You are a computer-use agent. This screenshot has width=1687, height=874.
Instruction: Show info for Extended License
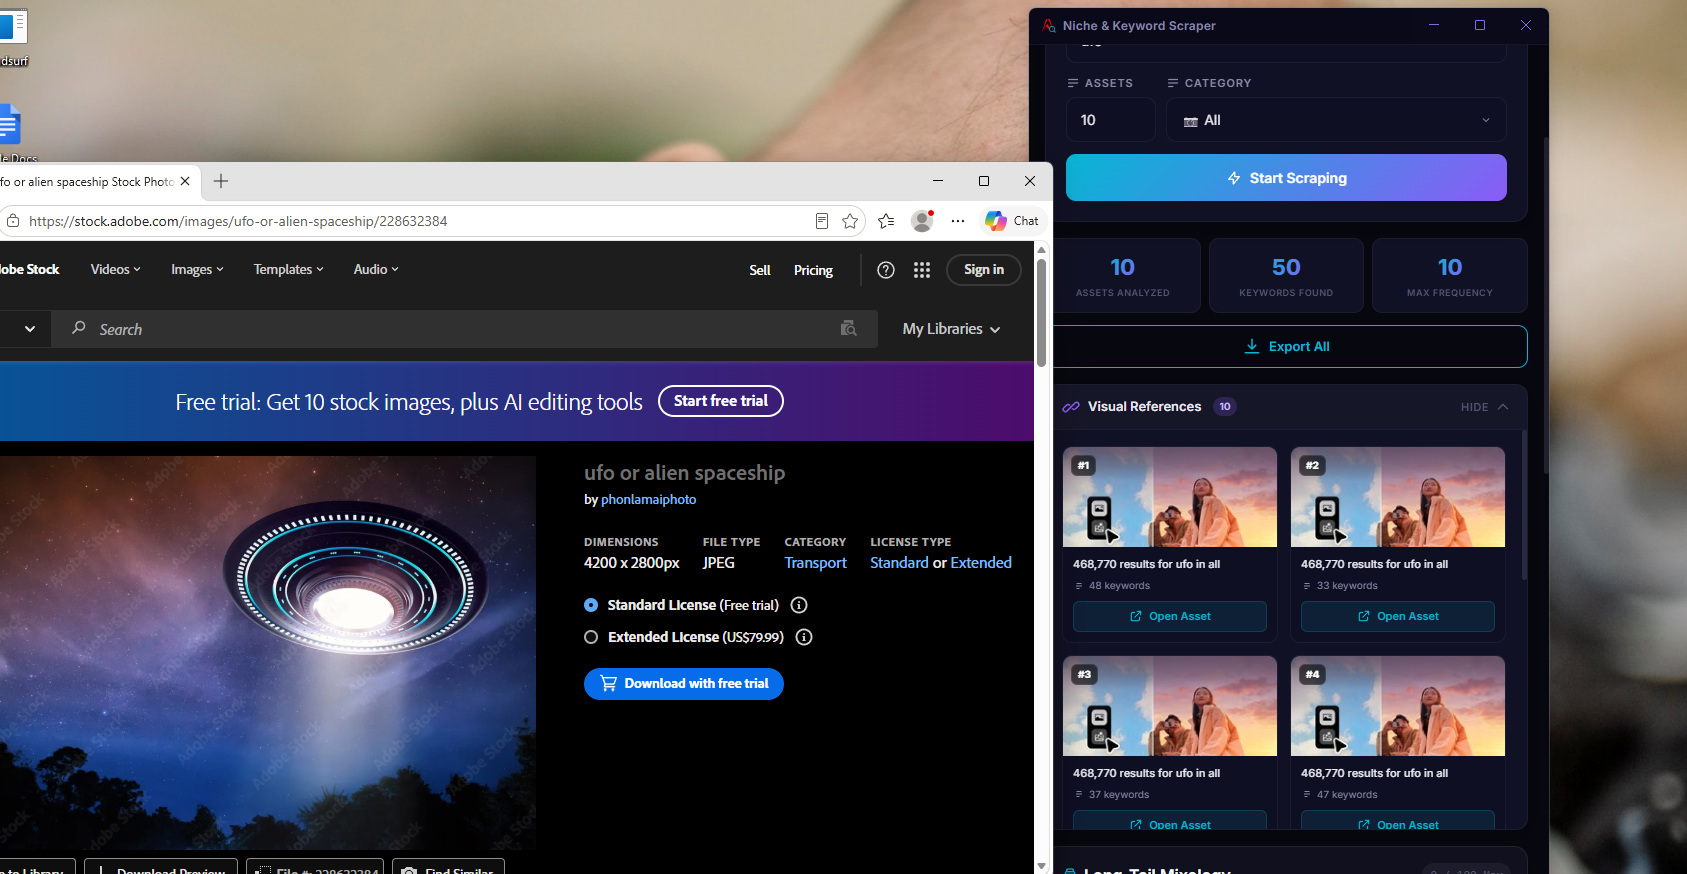(804, 637)
